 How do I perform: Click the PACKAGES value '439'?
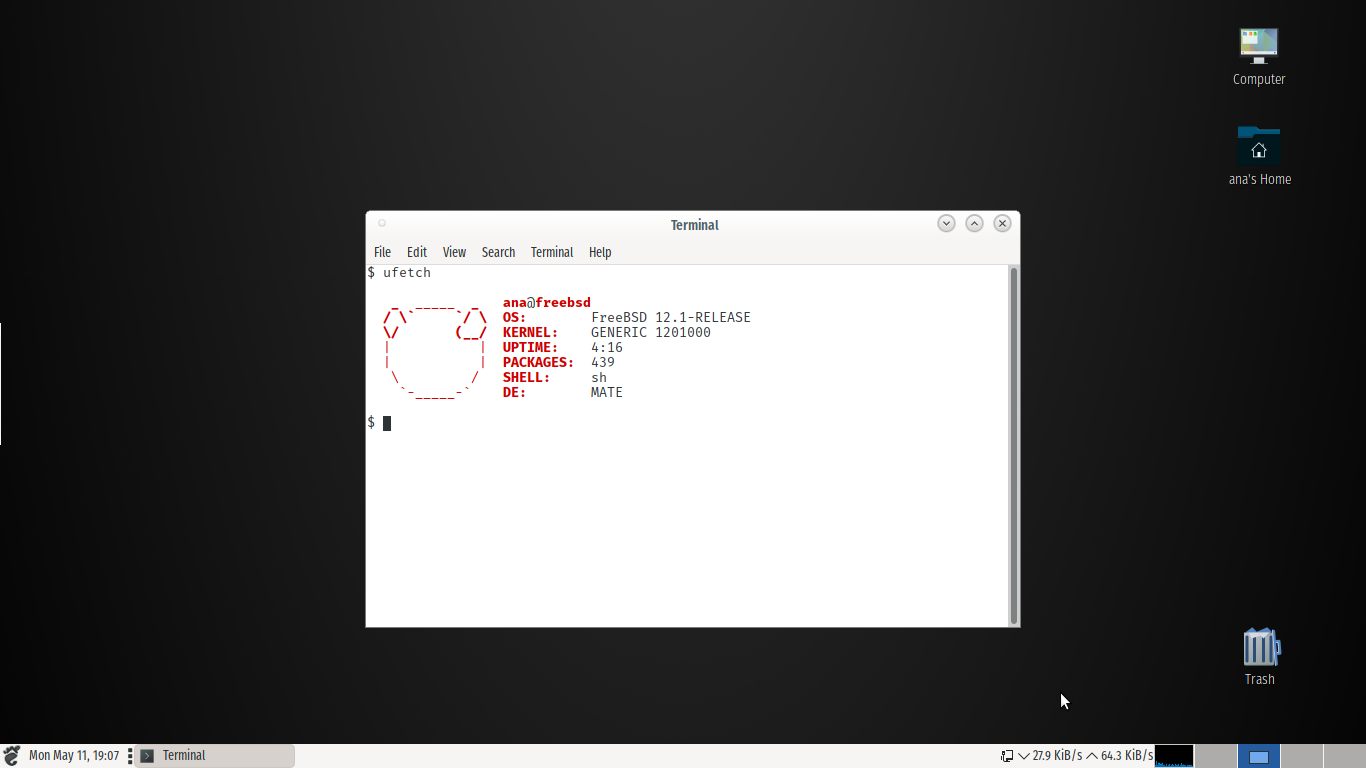click(603, 362)
